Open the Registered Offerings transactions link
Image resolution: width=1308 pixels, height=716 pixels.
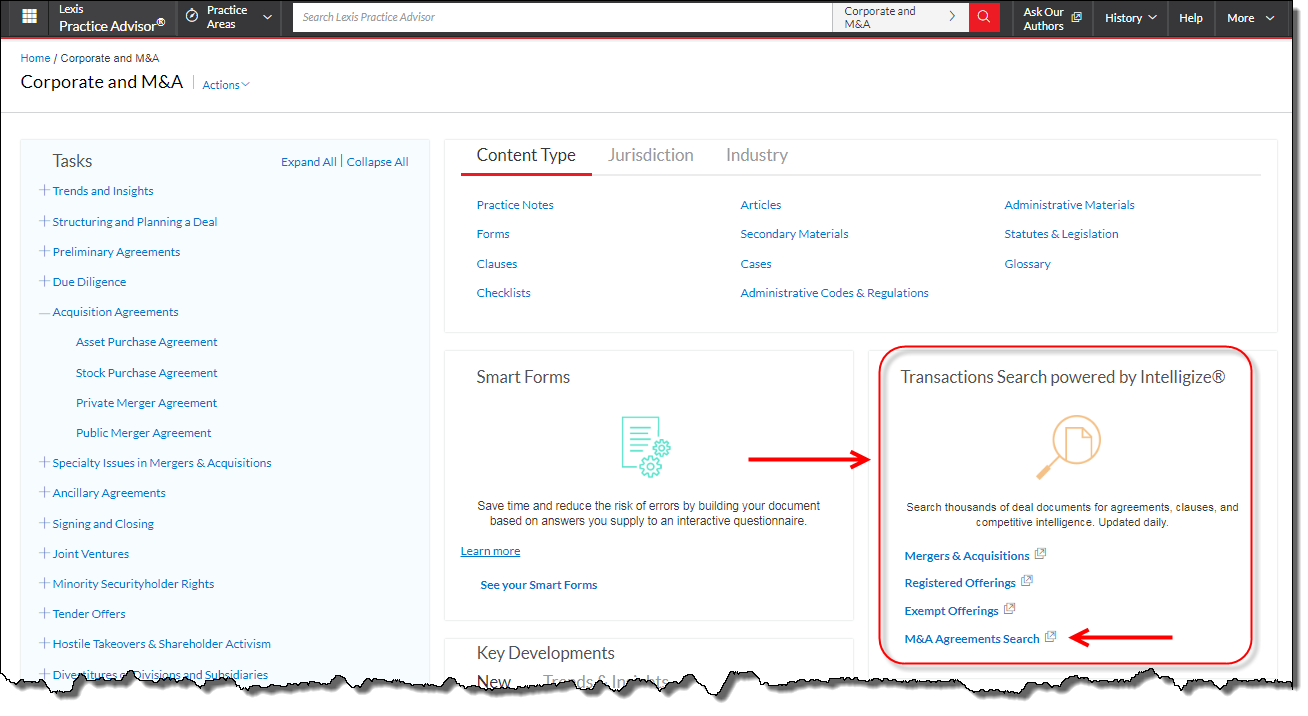point(960,583)
